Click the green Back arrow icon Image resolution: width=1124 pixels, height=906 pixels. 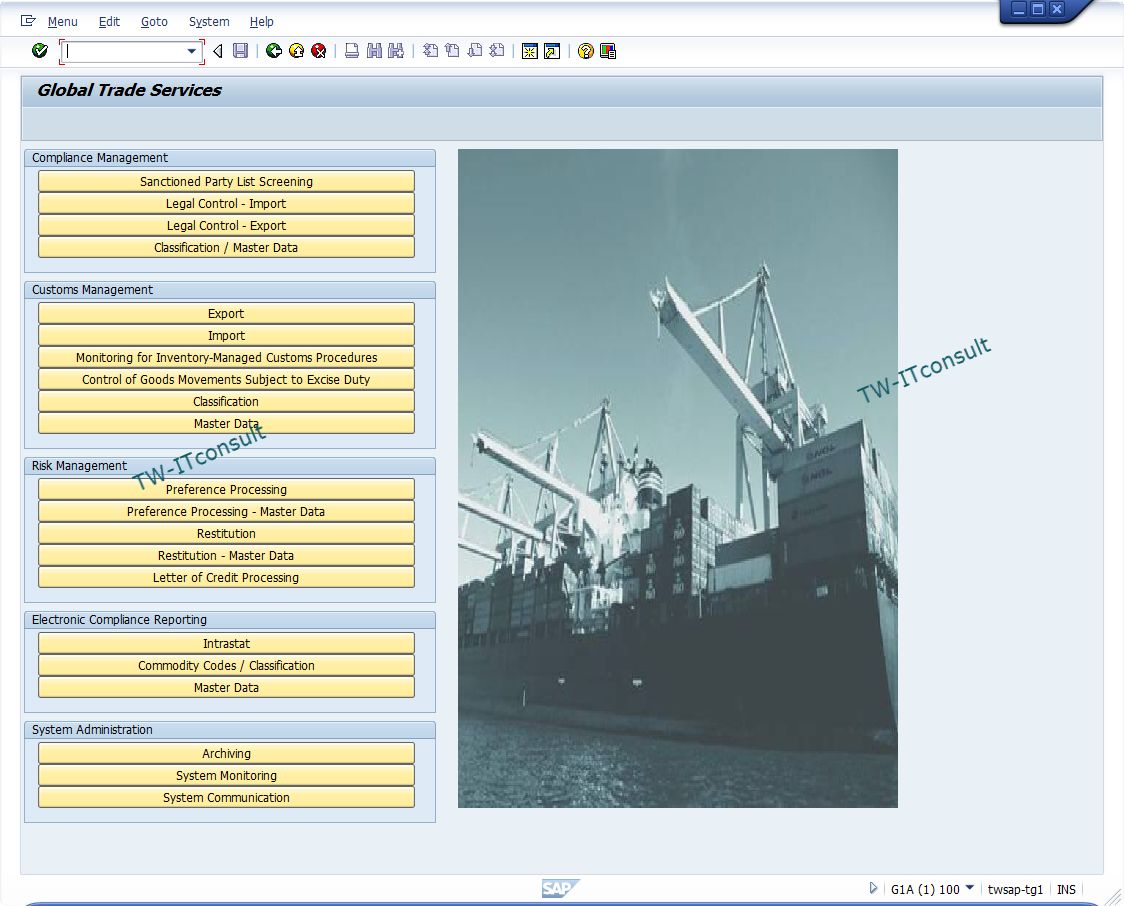click(x=274, y=51)
